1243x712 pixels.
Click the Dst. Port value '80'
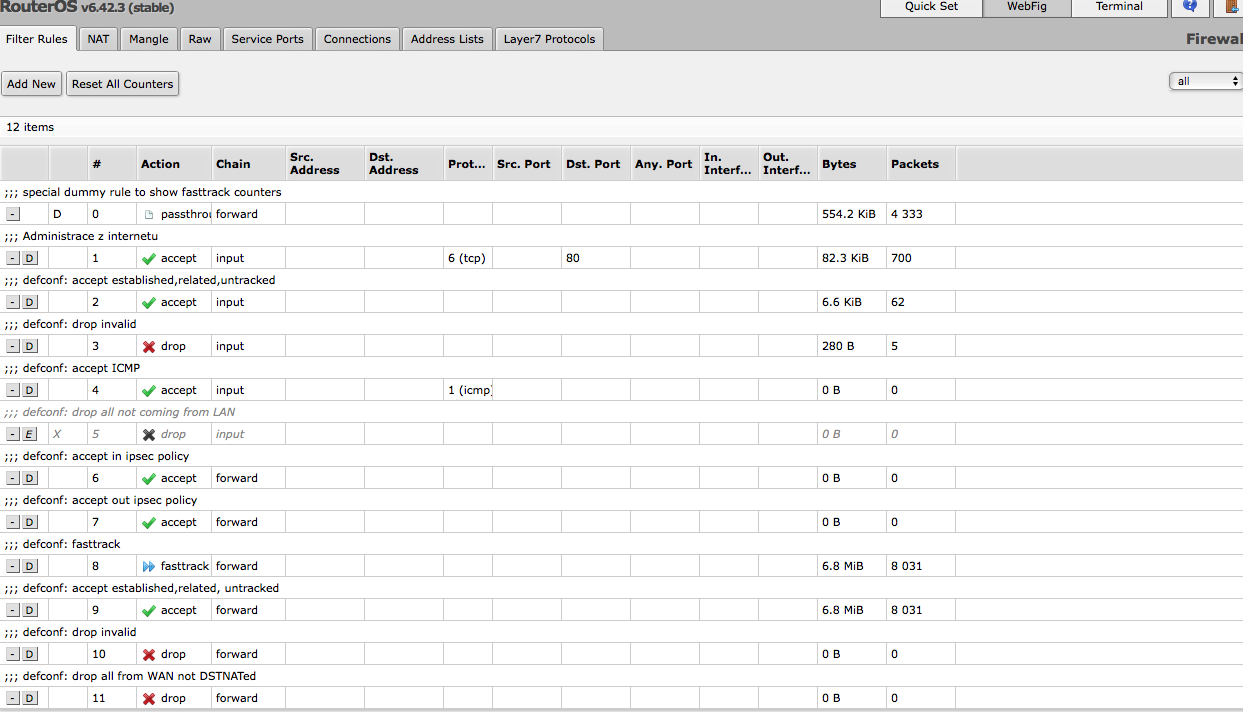(572, 258)
